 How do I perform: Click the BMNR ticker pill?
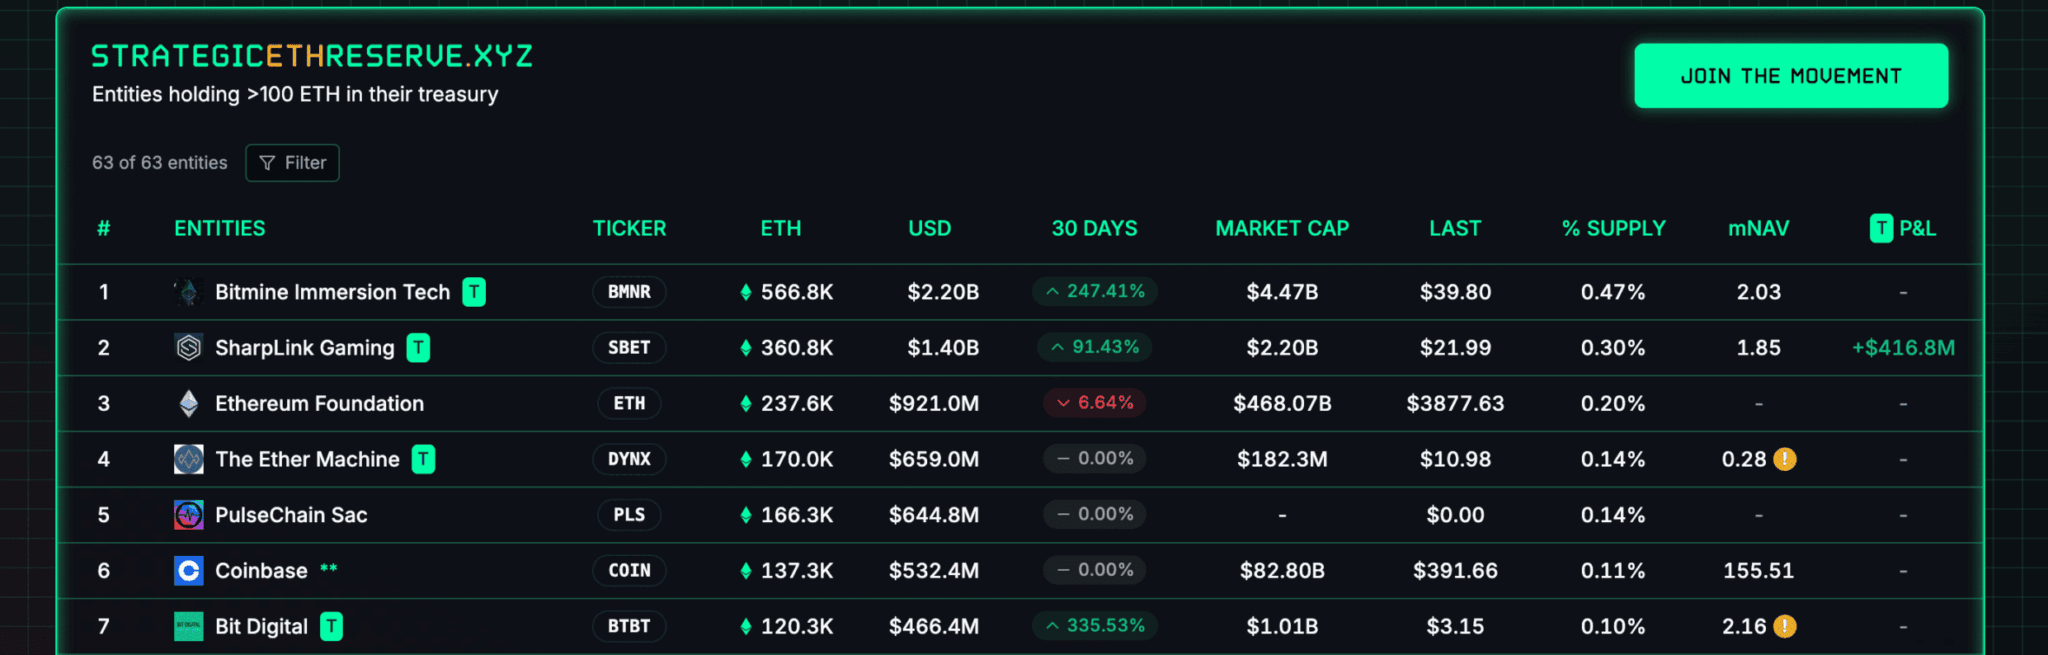[629, 292]
